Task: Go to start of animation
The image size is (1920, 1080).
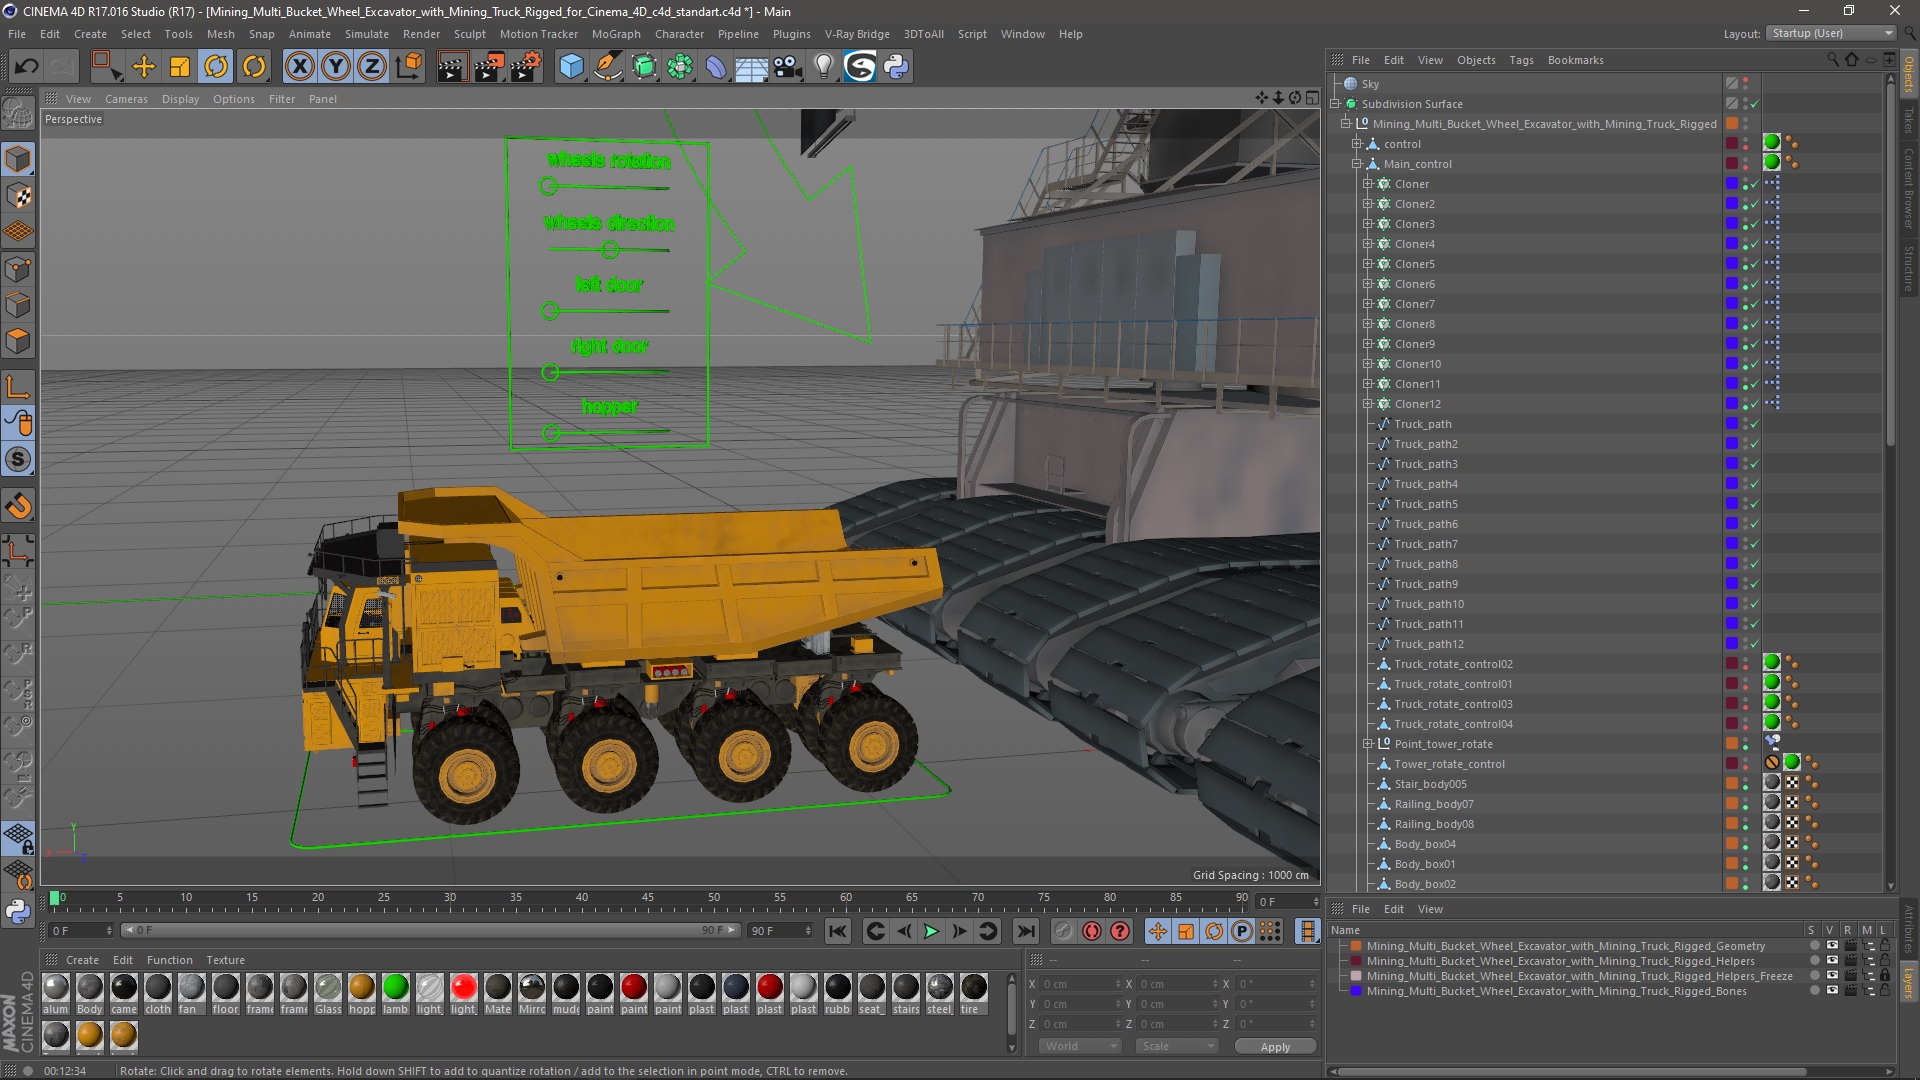Action: pyautogui.click(x=838, y=931)
